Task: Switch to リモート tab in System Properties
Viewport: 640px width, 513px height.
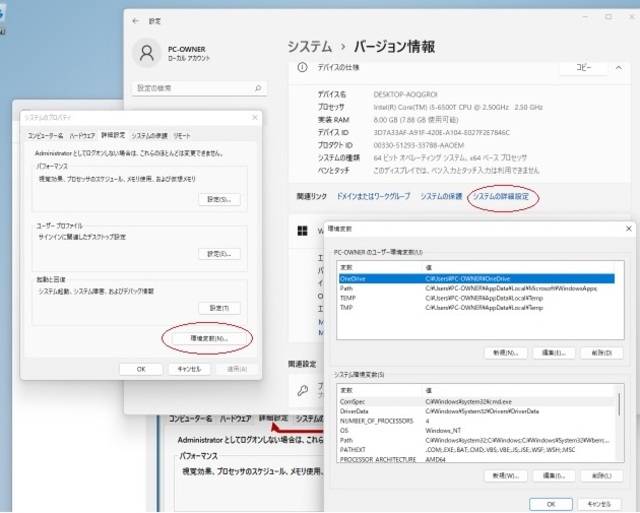Action: coord(182,135)
